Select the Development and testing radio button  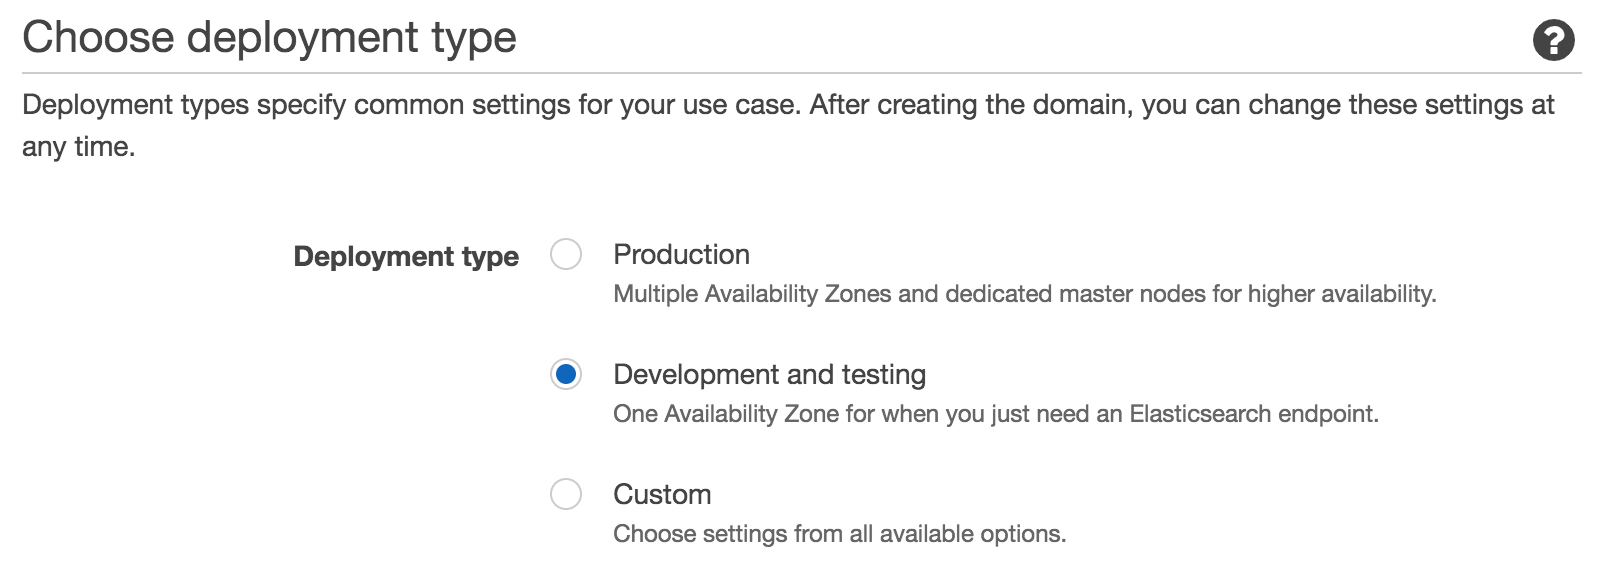(x=566, y=375)
